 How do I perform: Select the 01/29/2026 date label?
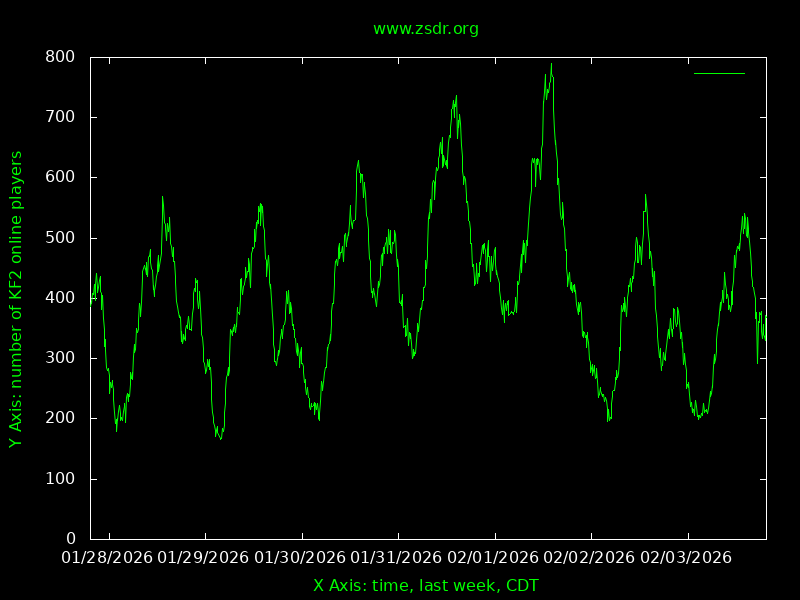[205, 557]
